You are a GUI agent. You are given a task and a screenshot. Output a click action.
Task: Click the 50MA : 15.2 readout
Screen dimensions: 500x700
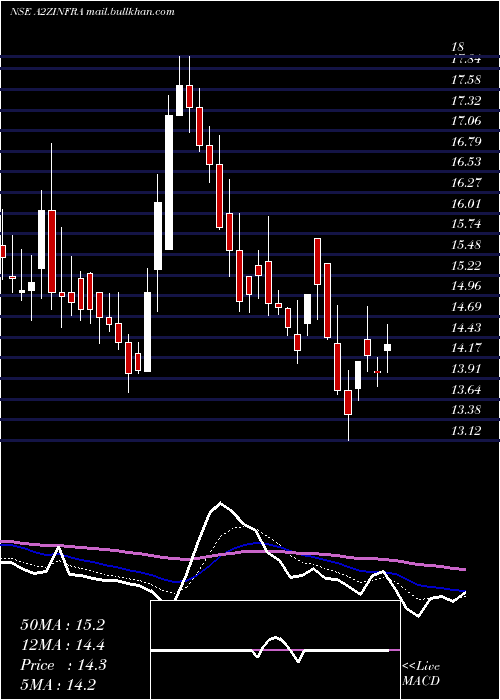[x=62, y=625]
